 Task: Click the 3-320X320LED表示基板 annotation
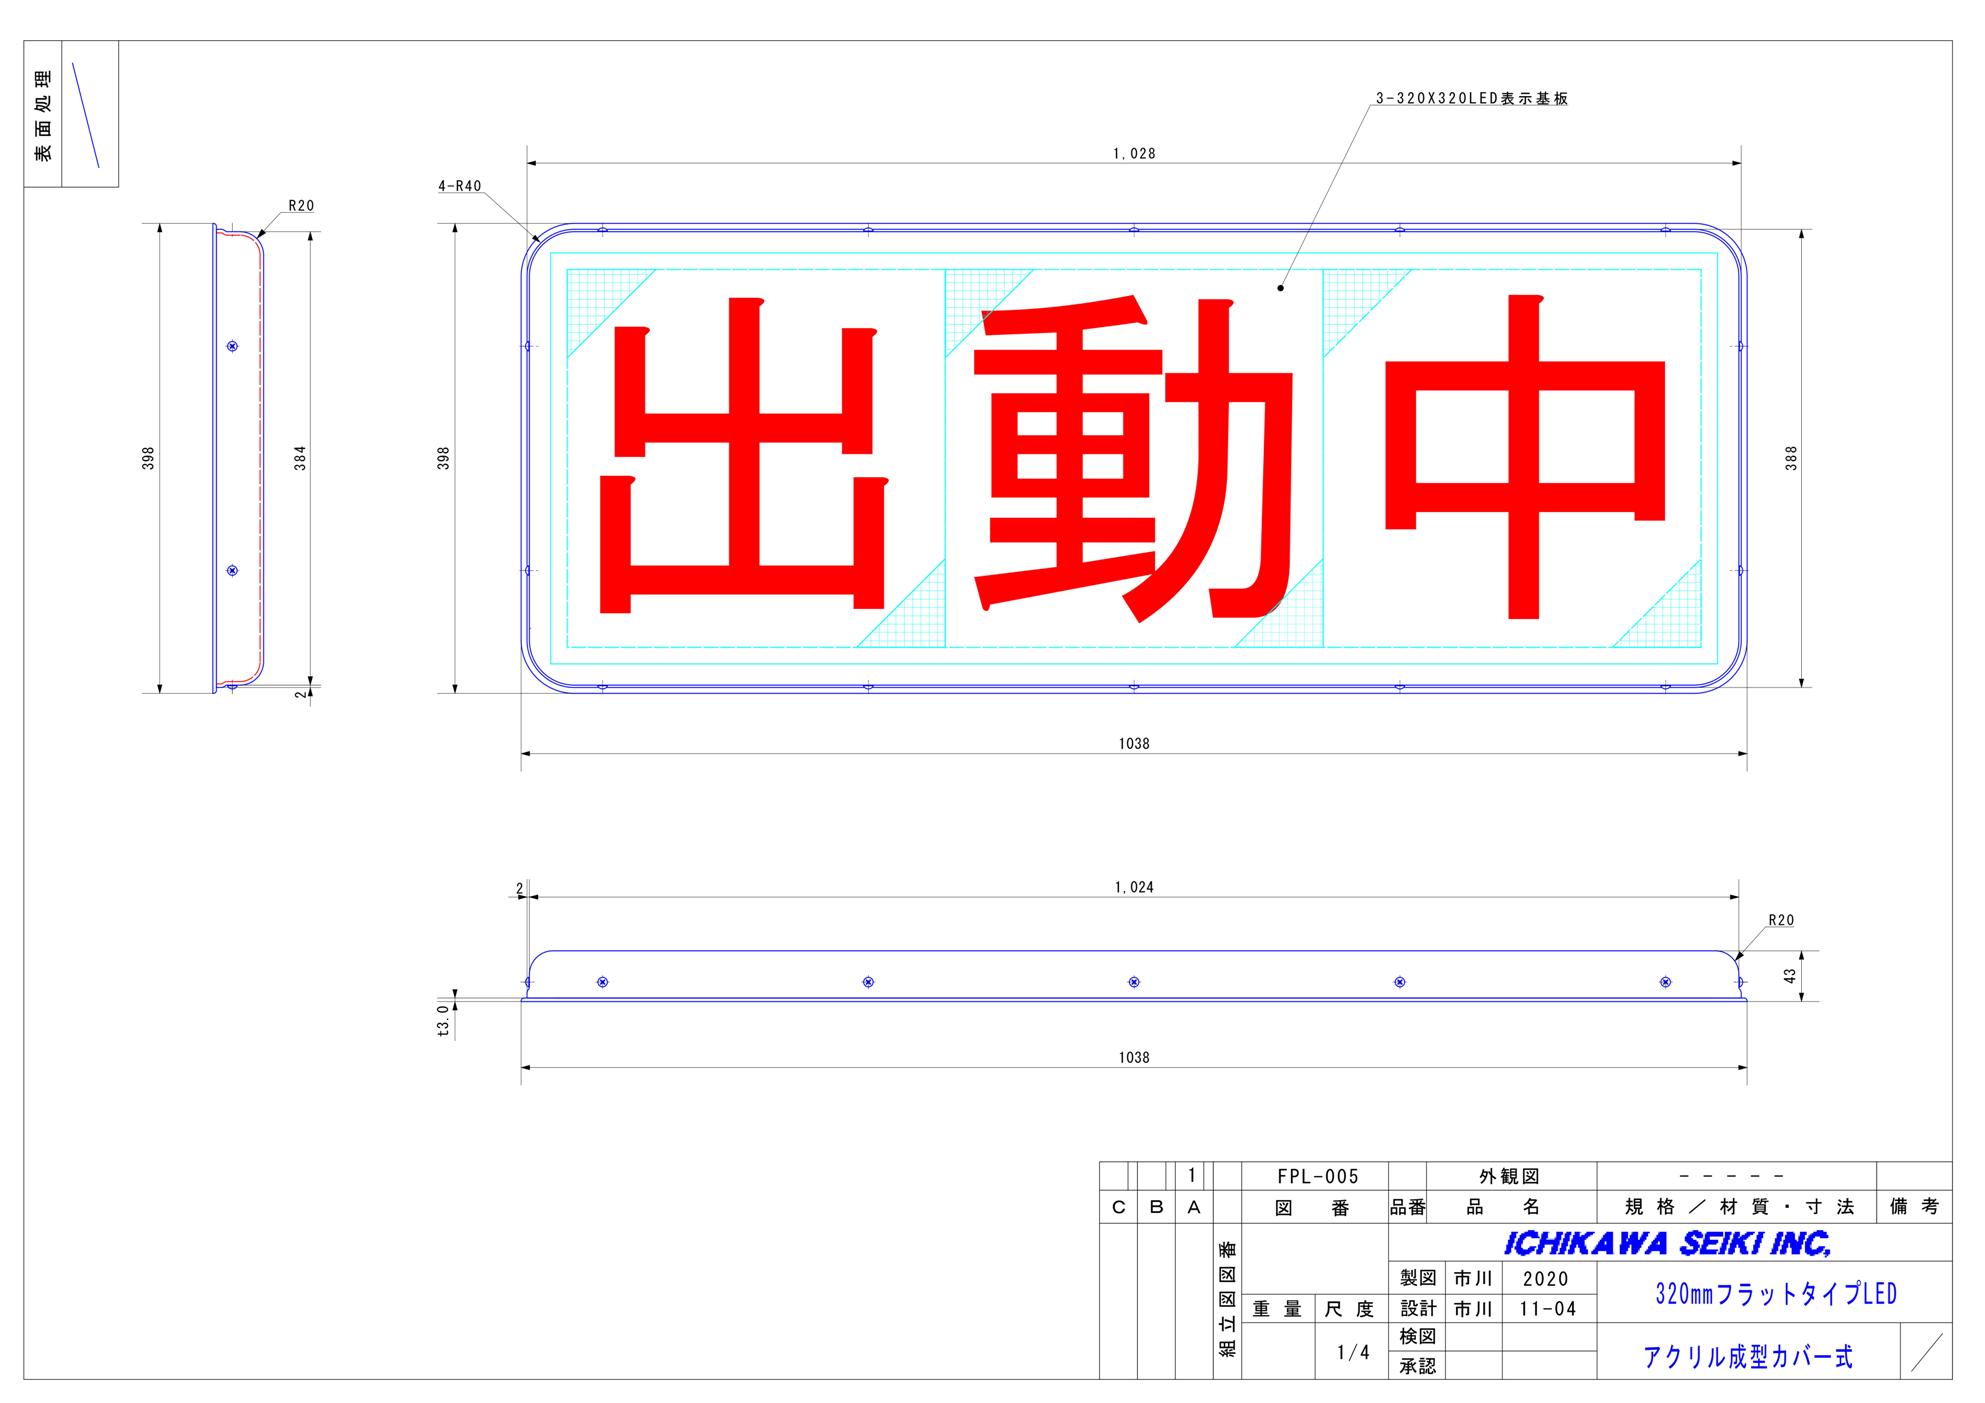[1472, 99]
